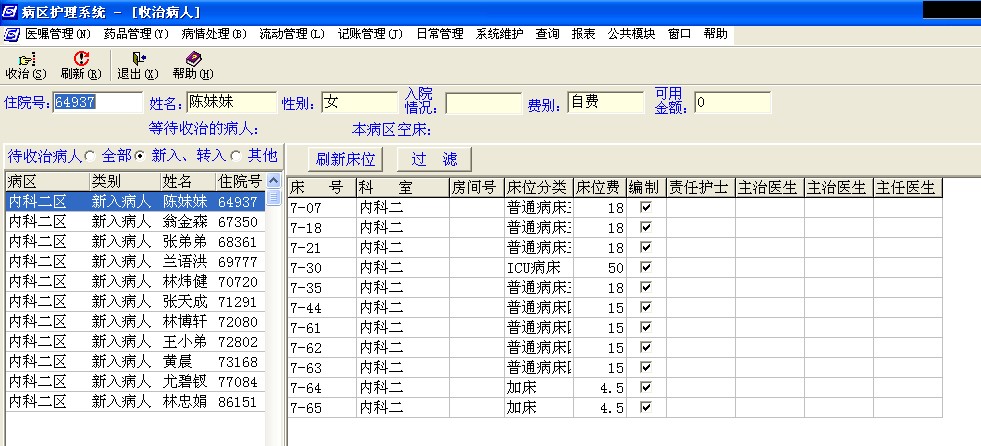Toggle 编制 checkbox for bed 7-44
981x446 pixels.
pos(646,308)
